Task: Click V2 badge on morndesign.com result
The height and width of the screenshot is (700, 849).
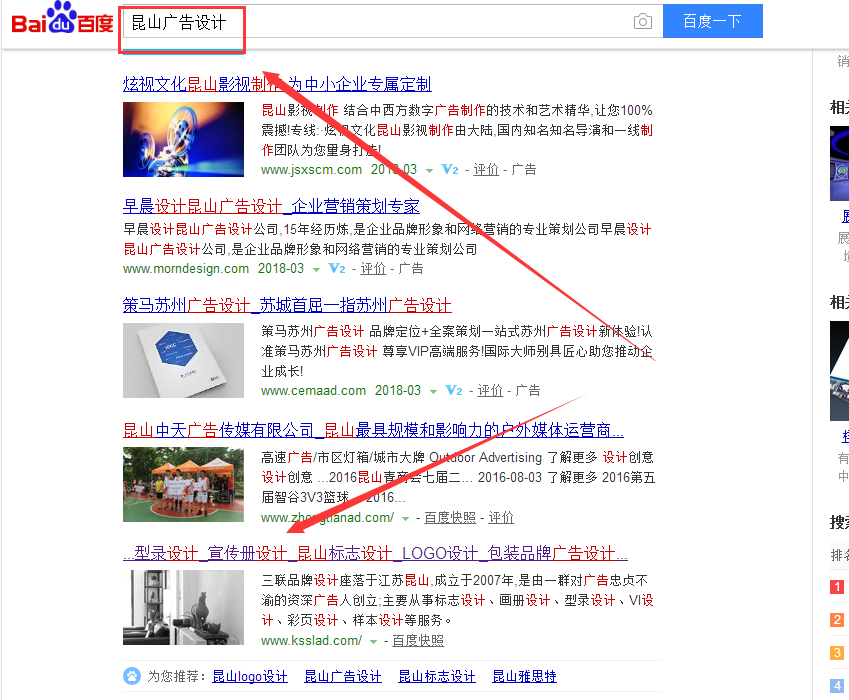Action: tap(337, 269)
